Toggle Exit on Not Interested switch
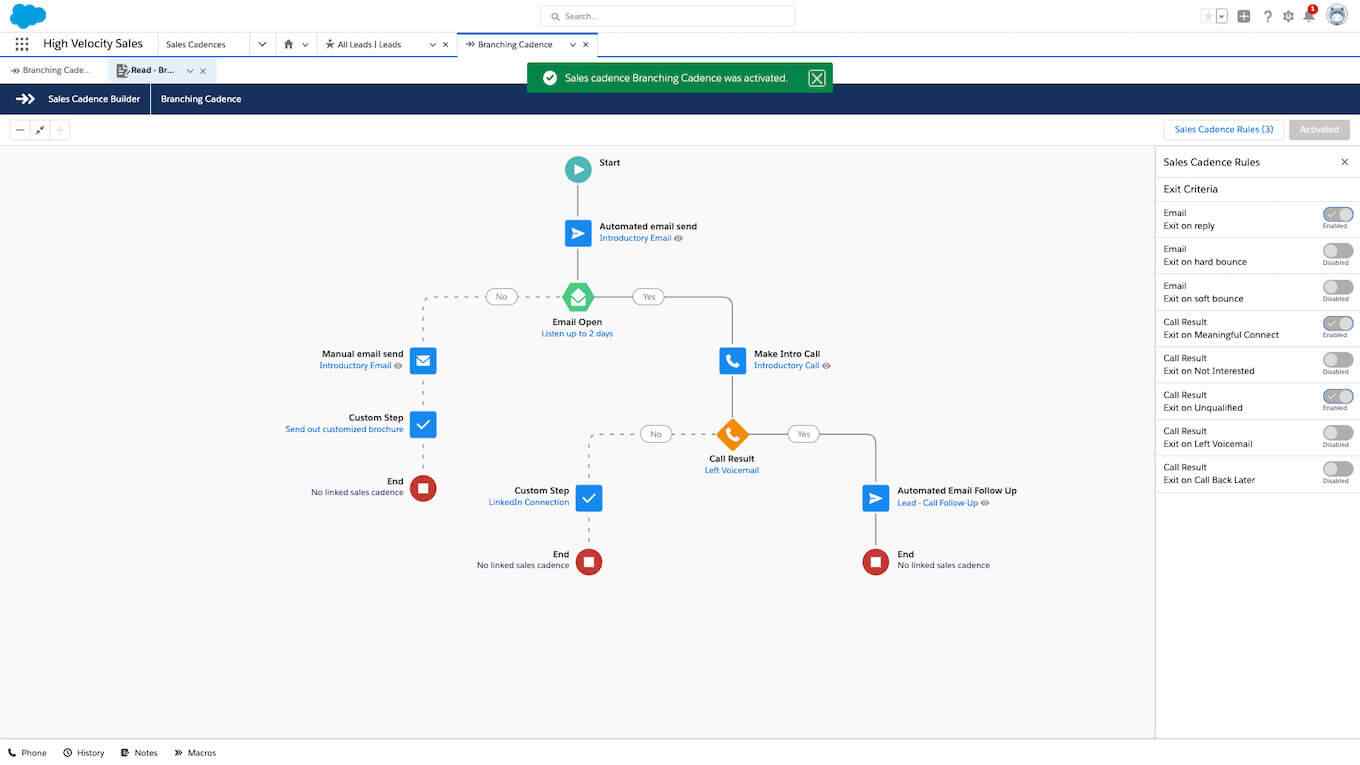 click(1338, 360)
